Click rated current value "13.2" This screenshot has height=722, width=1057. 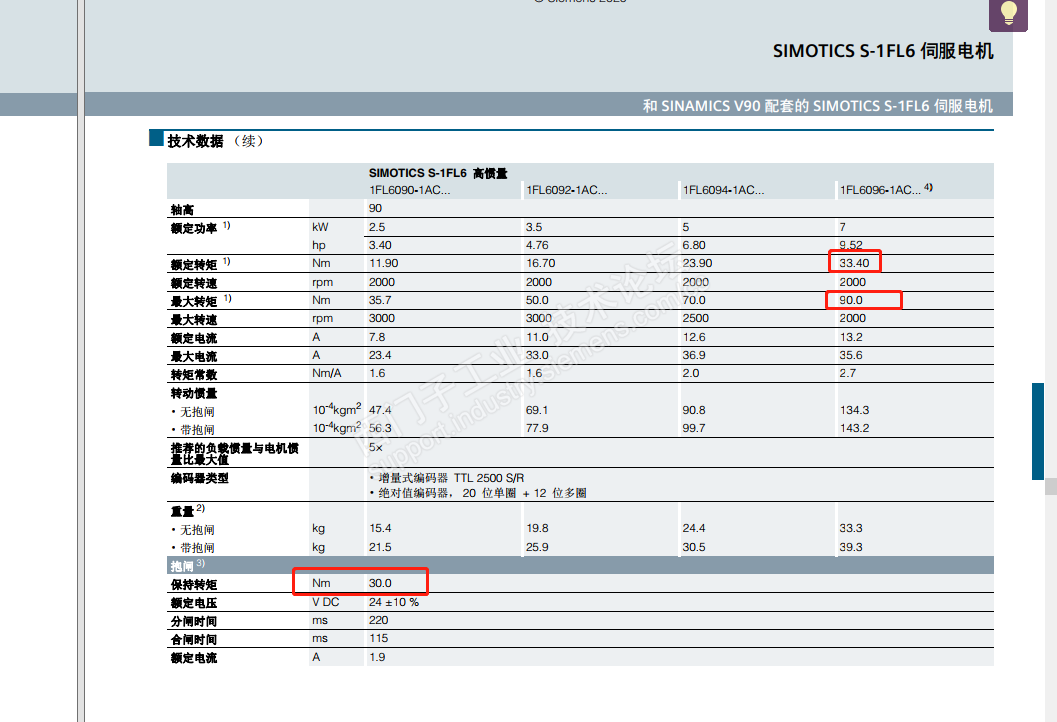pyautogui.click(x=851, y=337)
